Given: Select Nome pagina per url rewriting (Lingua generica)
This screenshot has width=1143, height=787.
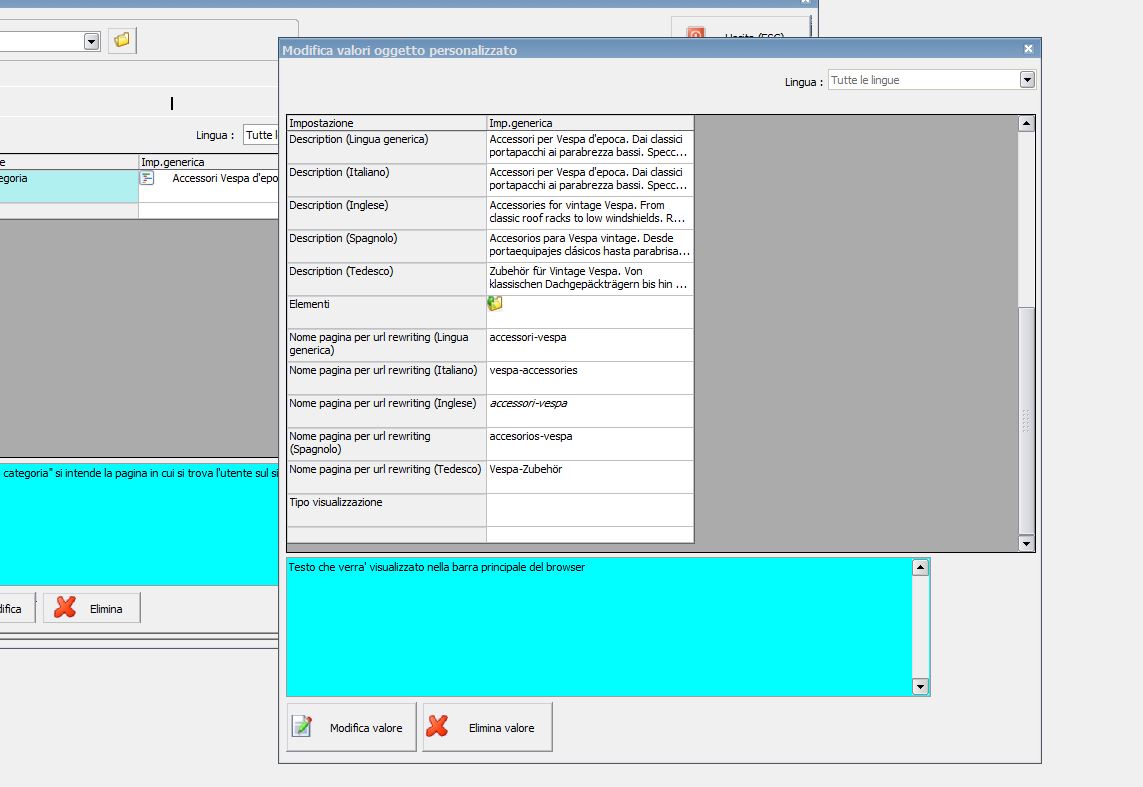Looking at the screenshot, I should [386, 345].
